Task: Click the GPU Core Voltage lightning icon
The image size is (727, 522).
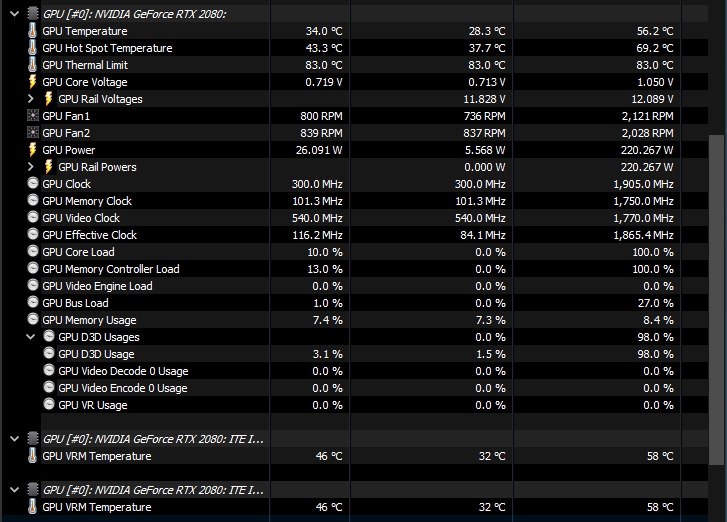Action: 32,82
